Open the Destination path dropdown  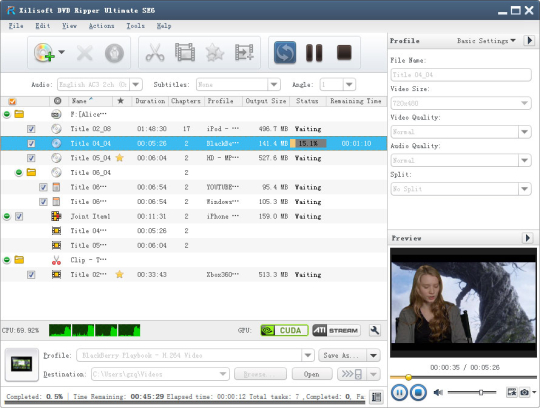[223, 374]
